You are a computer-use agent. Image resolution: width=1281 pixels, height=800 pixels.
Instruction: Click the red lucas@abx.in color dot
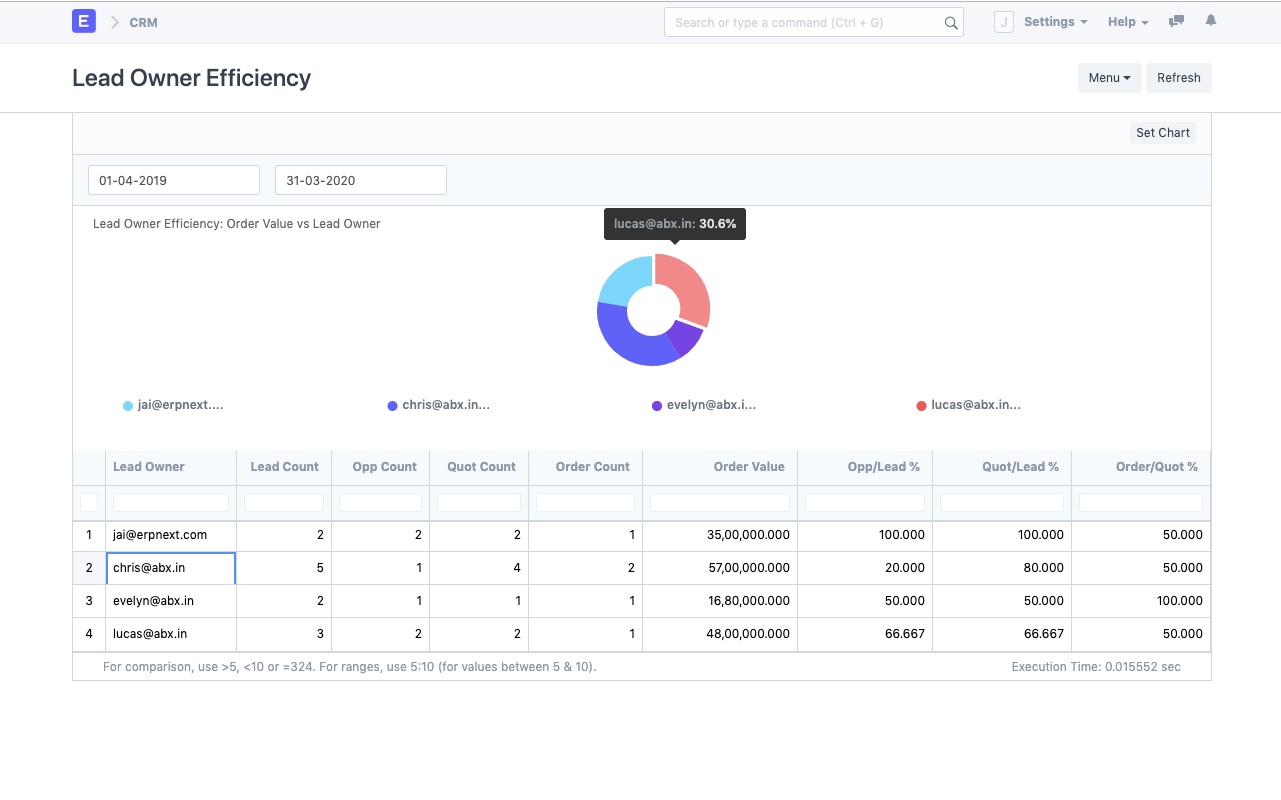921,405
